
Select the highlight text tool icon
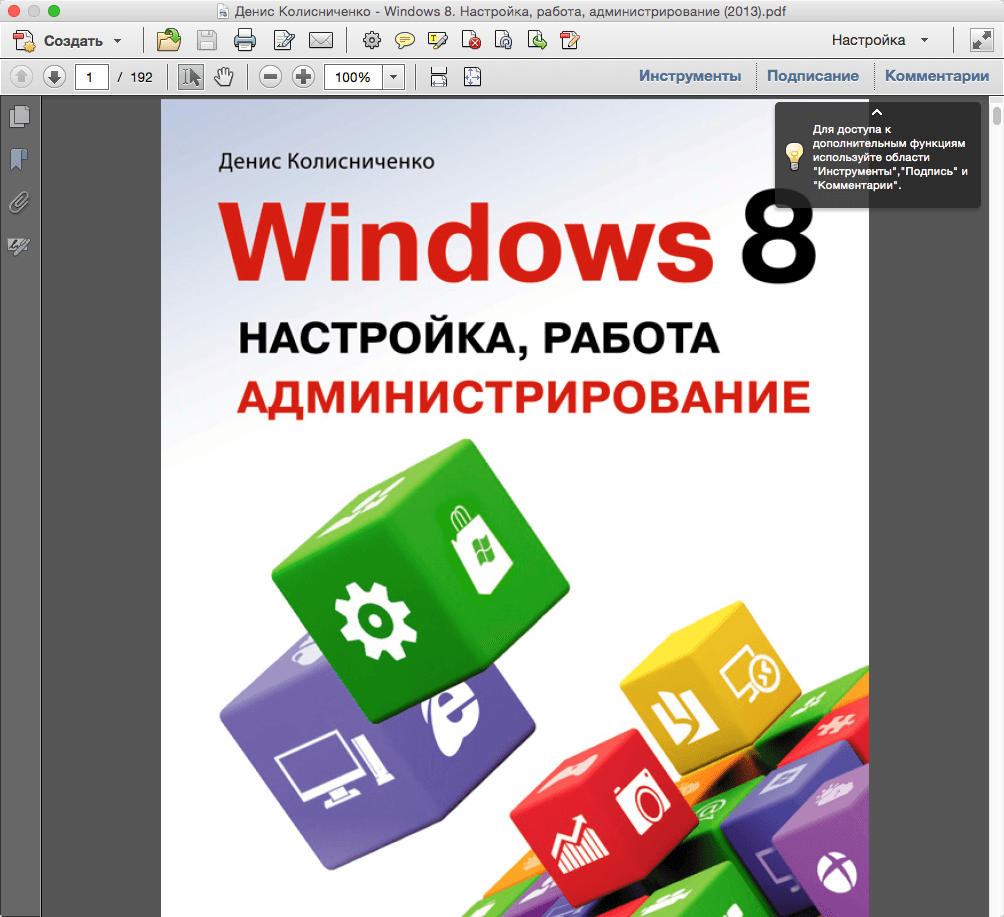coord(437,40)
